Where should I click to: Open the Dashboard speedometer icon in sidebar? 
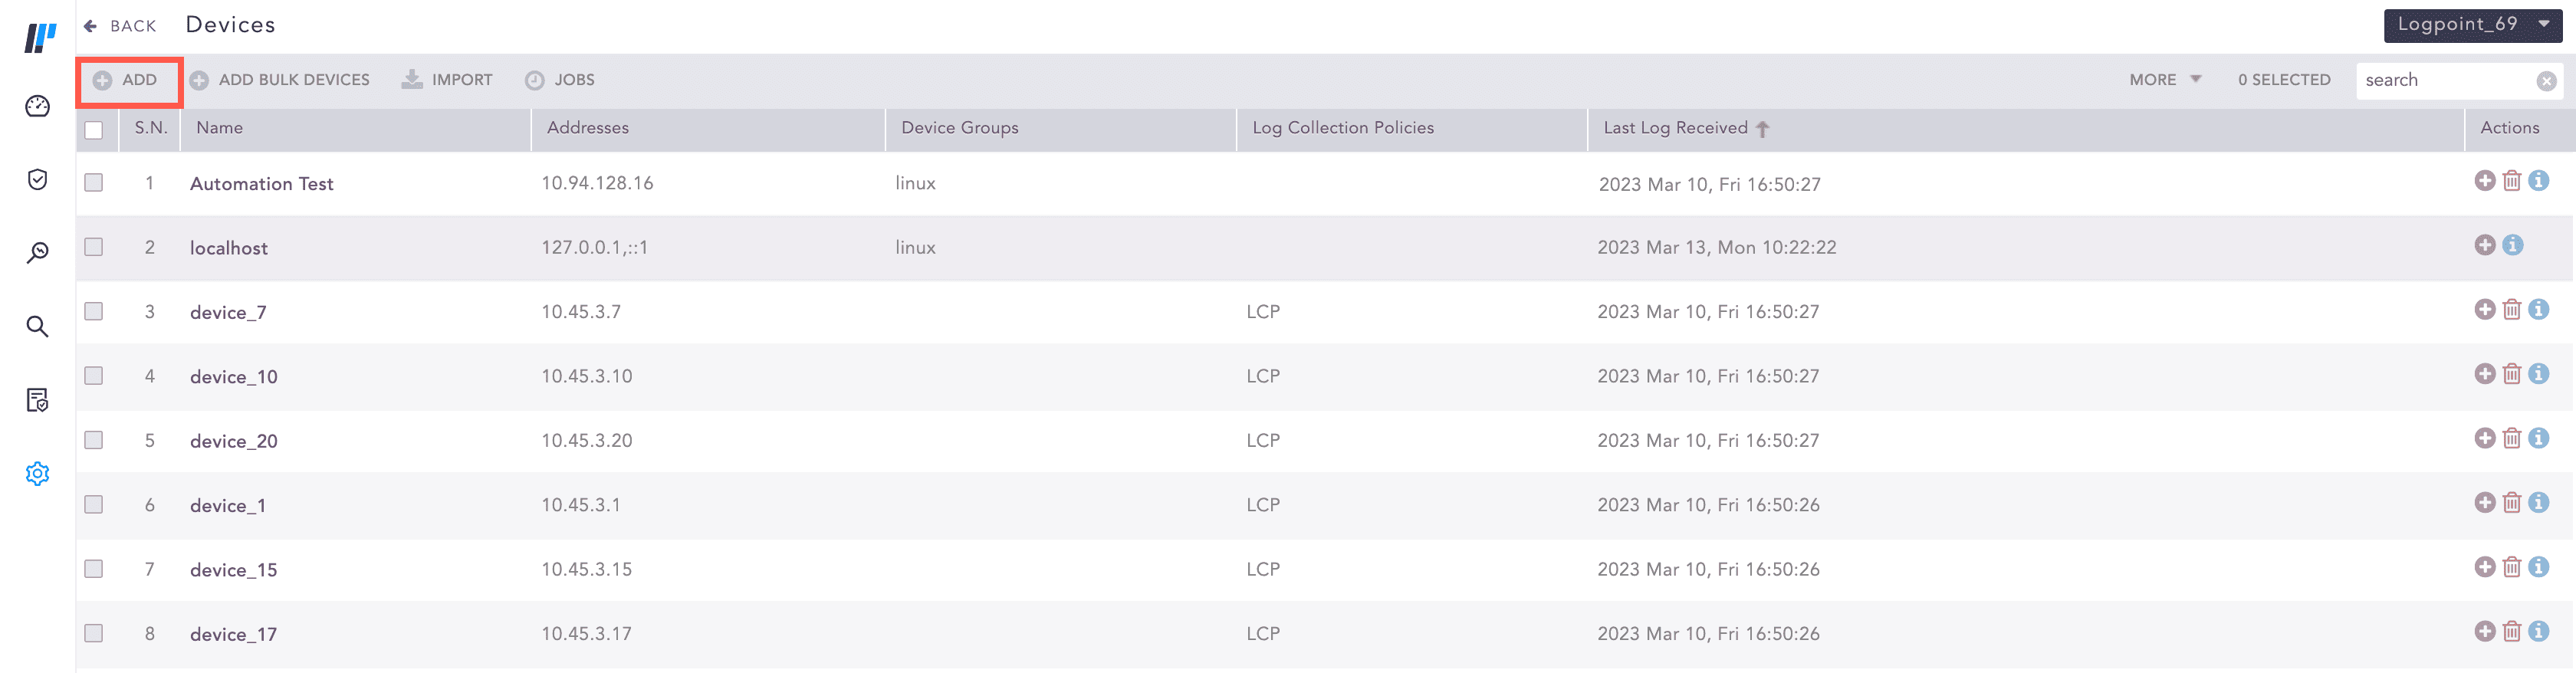click(37, 105)
